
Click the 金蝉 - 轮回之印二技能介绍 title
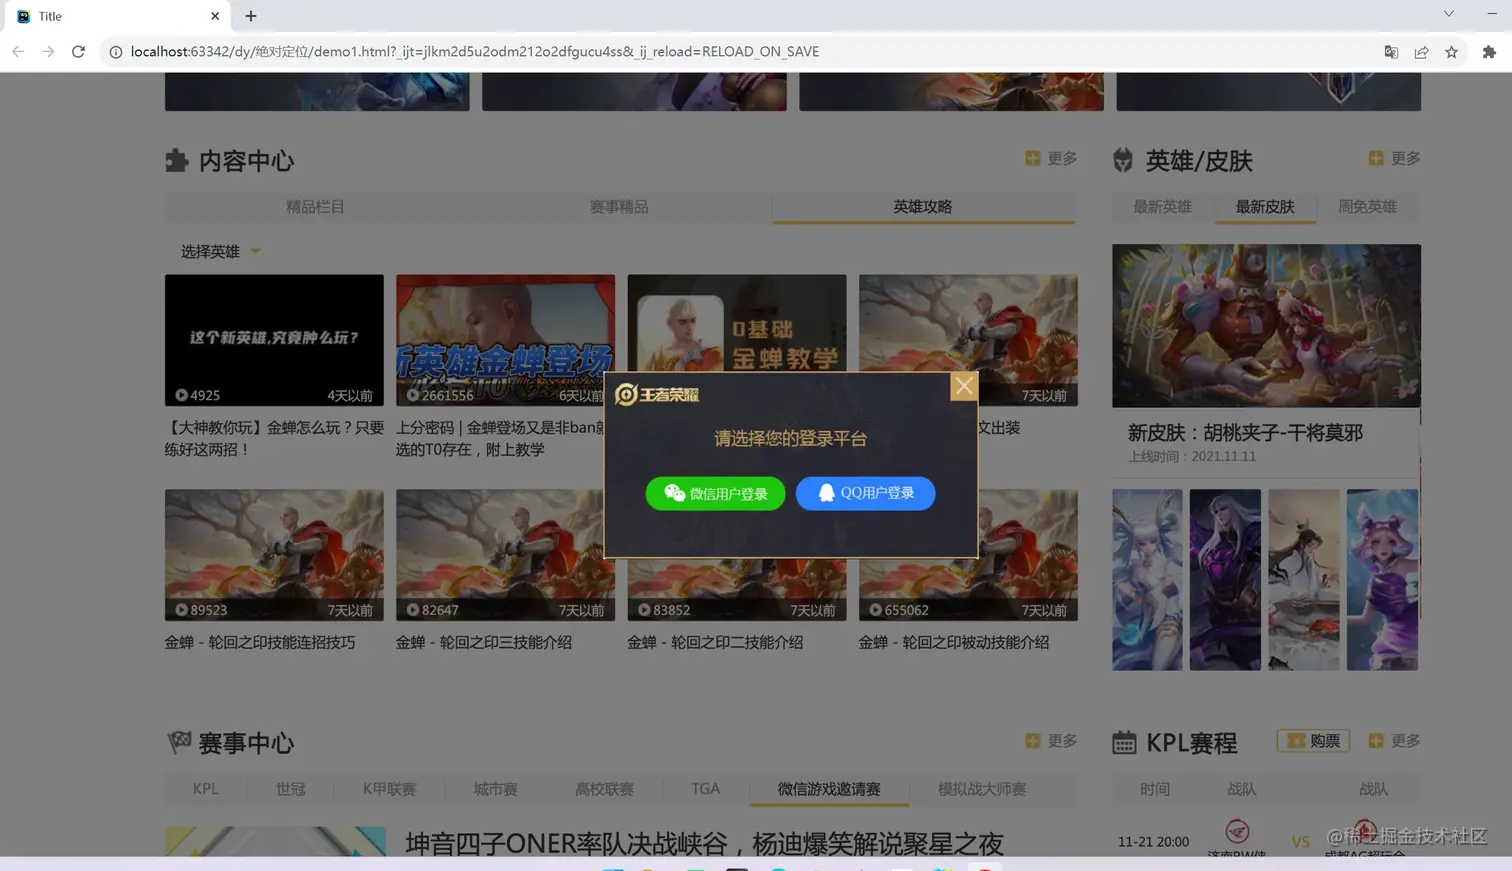[715, 643]
